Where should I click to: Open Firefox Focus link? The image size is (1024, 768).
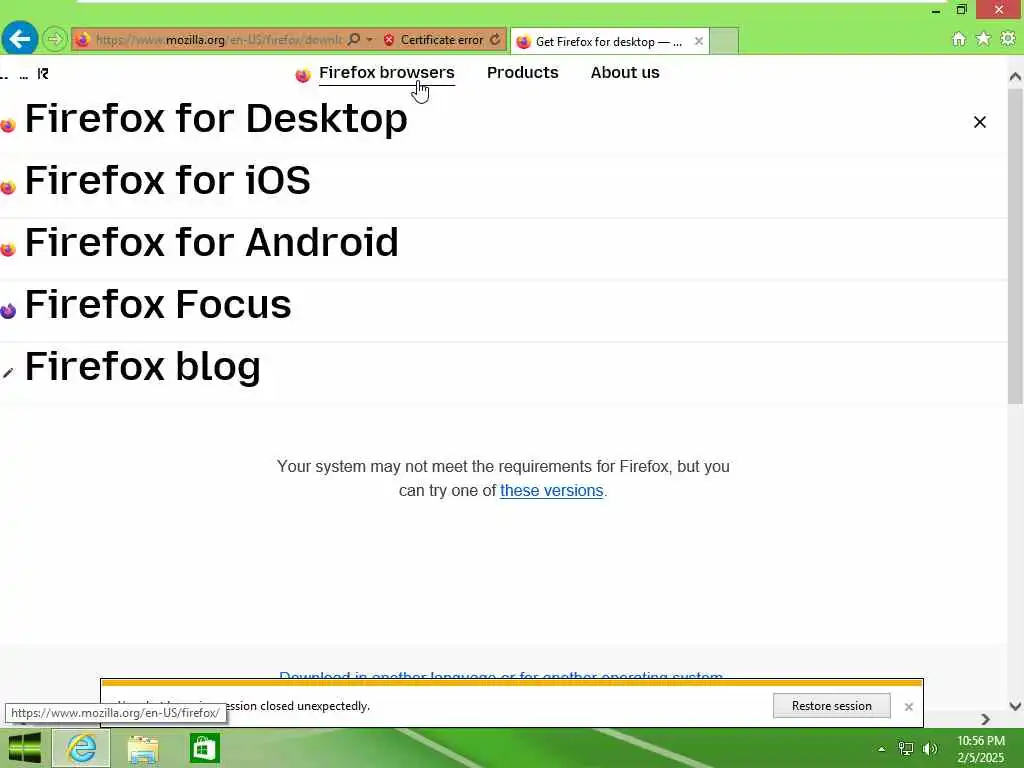pyautogui.click(x=158, y=304)
